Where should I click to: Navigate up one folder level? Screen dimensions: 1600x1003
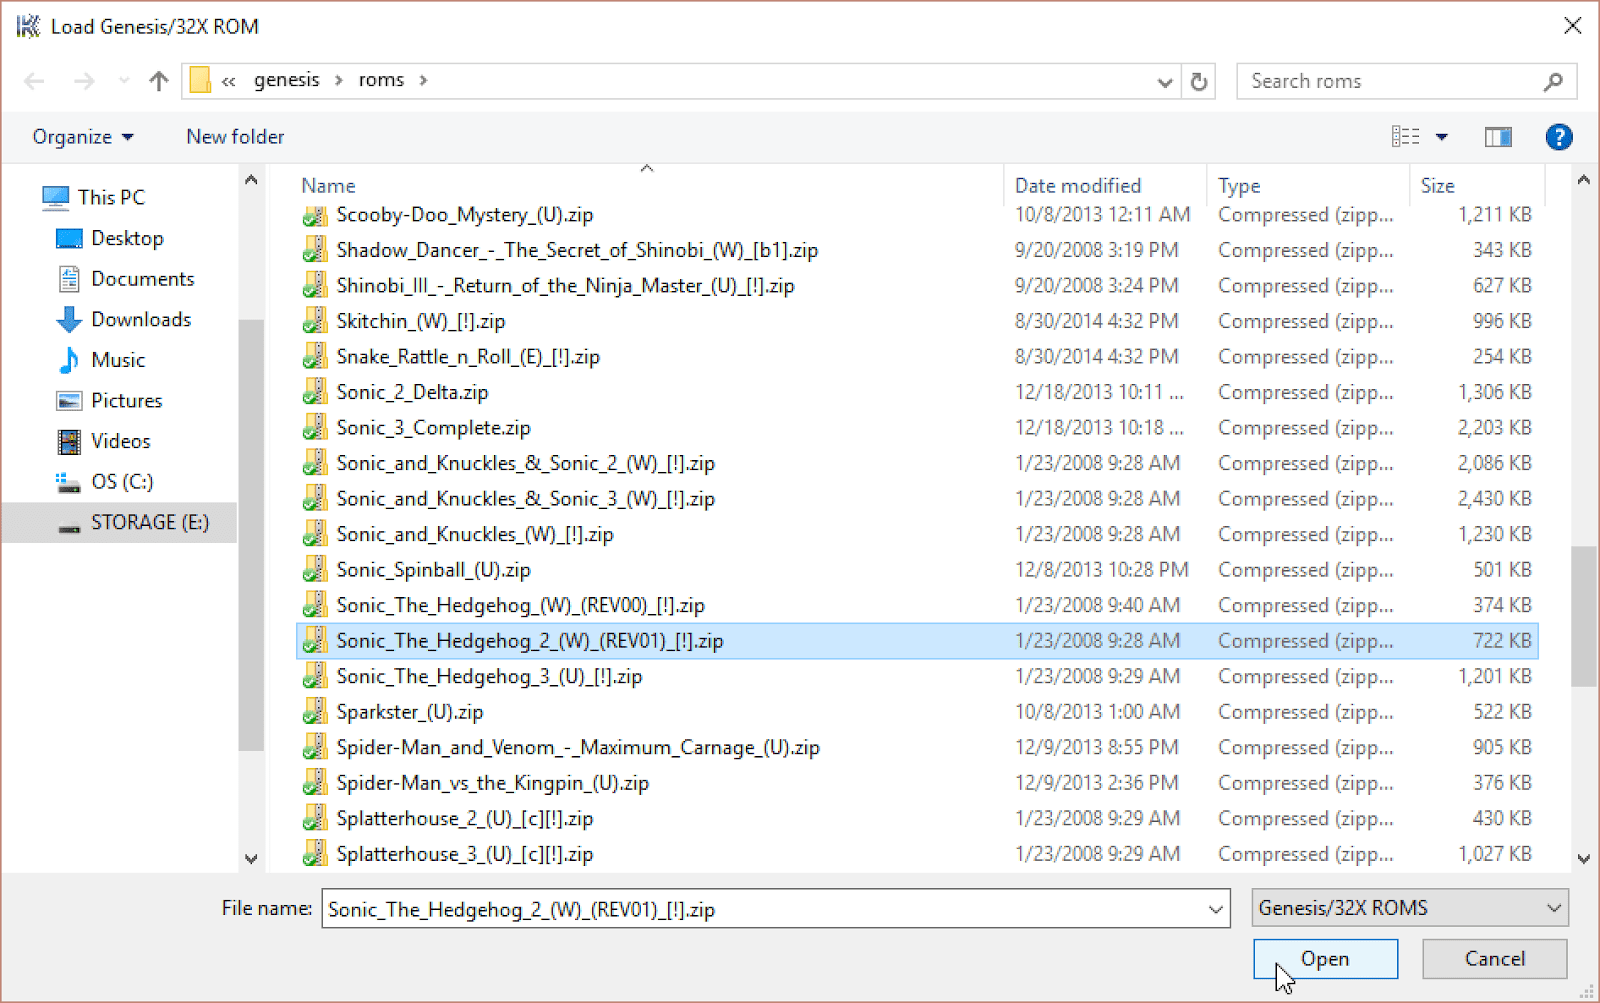pos(157,81)
